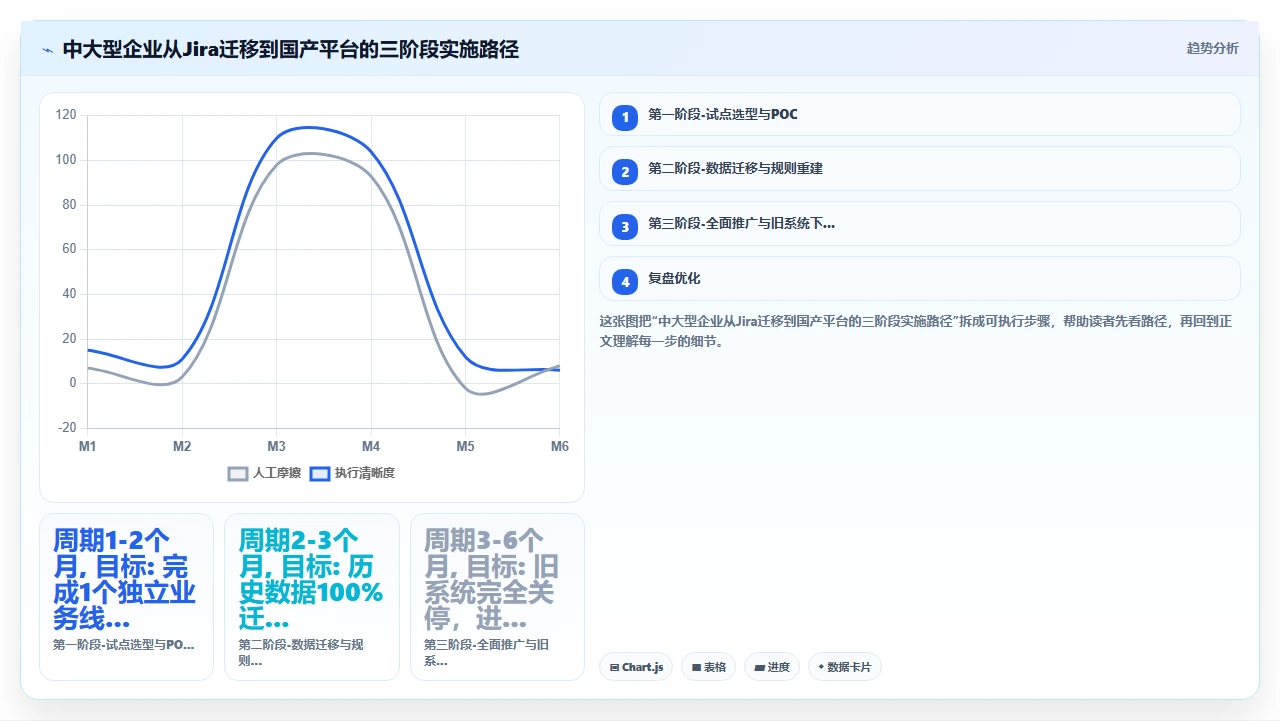Click the 人工摩擦 gray legend swatch

[x=238, y=473]
